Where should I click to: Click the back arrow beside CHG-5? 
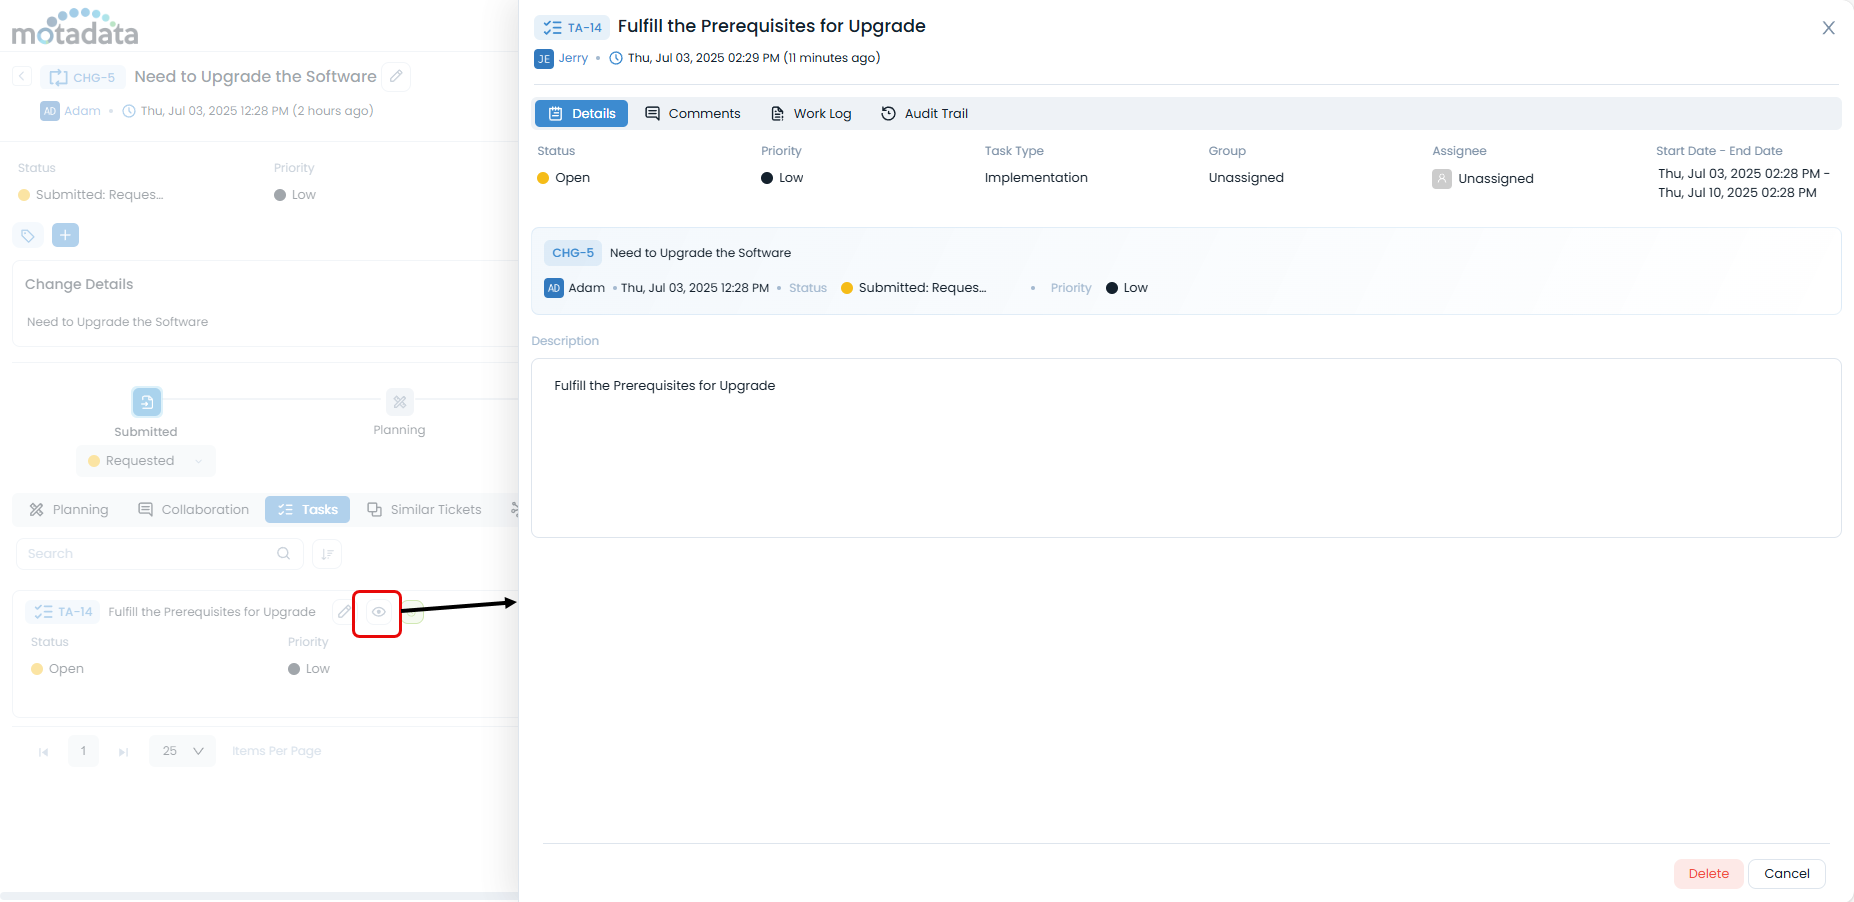tap(22, 77)
